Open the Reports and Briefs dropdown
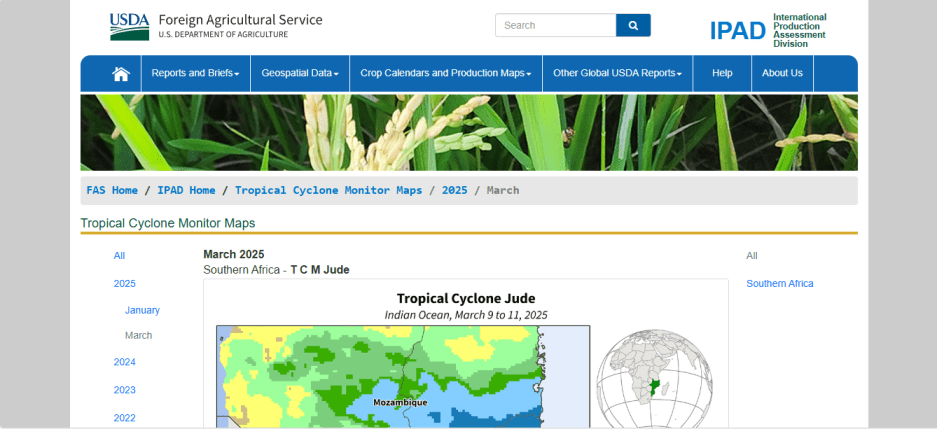Image resolution: width=937 pixels, height=429 pixels. [195, 73]
